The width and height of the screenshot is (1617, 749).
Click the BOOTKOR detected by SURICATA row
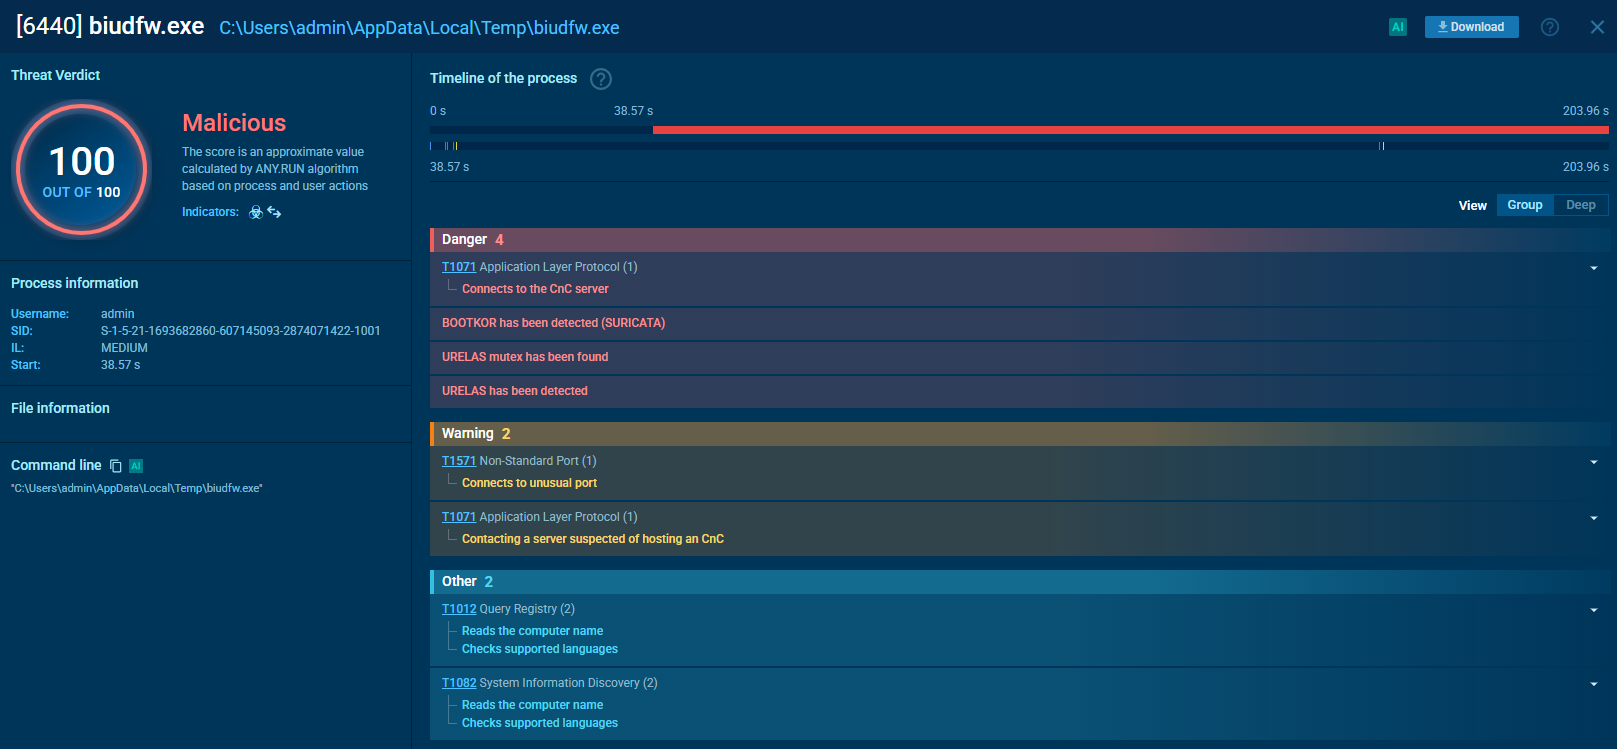coord(553,323)
